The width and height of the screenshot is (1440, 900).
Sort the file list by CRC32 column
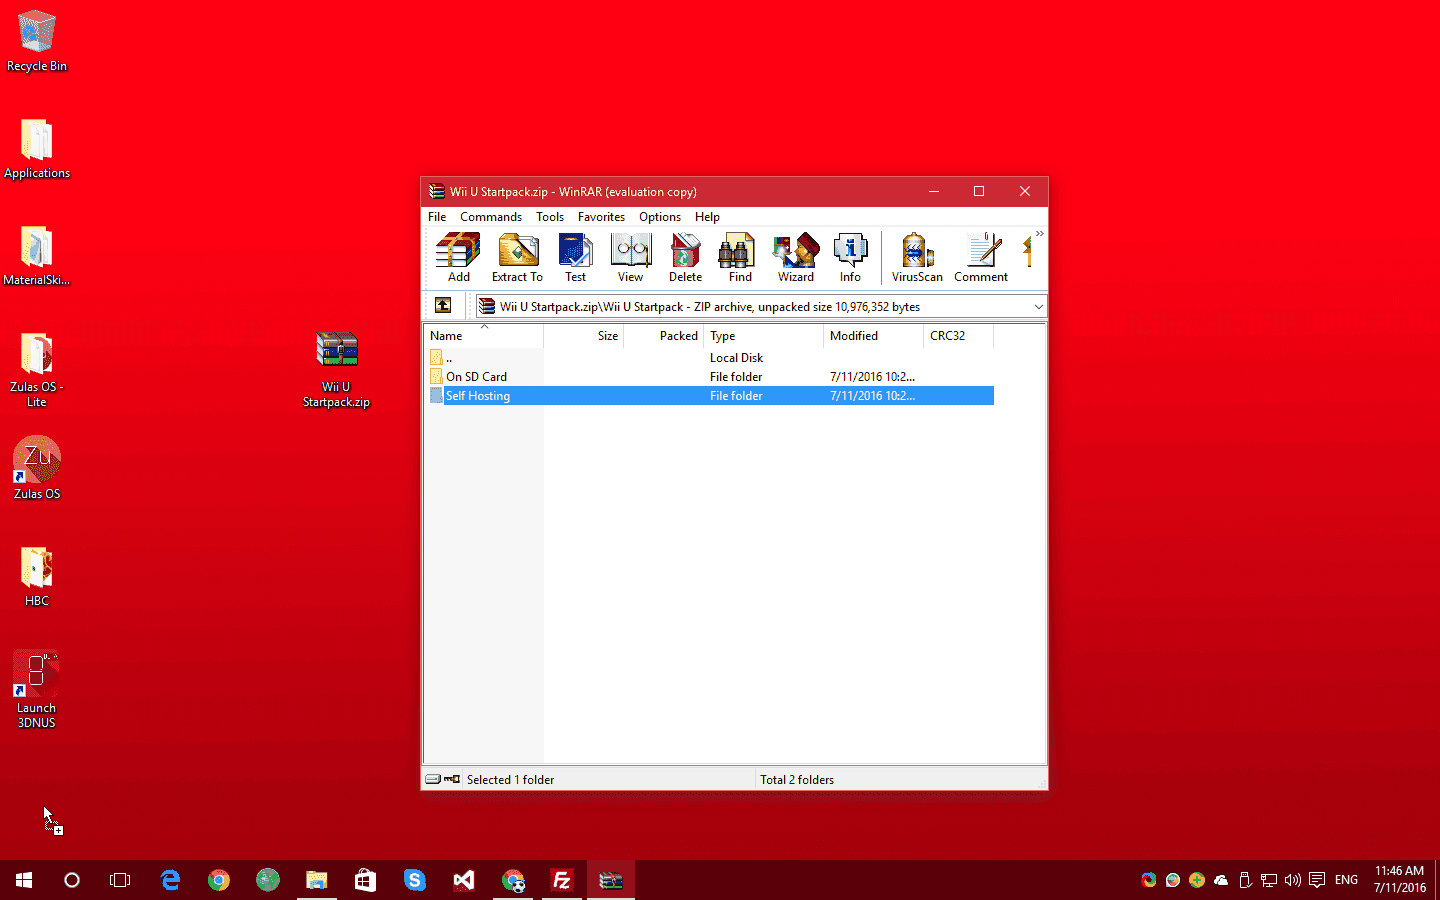point(959,336)
